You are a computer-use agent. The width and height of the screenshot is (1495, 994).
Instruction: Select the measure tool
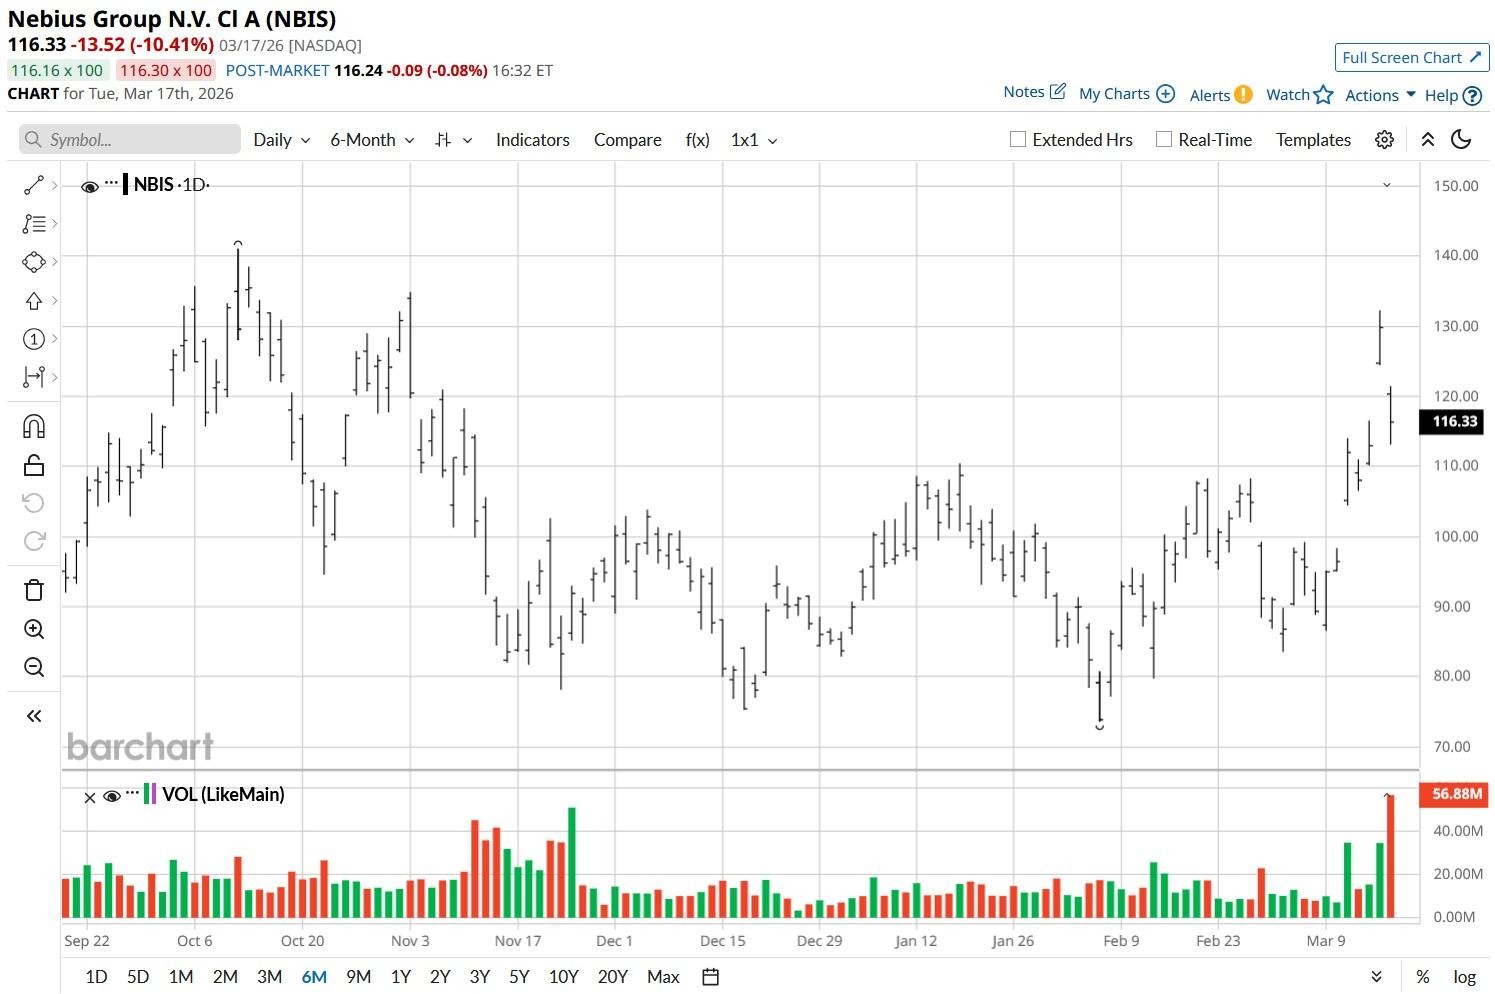click(x=33, y=377)
